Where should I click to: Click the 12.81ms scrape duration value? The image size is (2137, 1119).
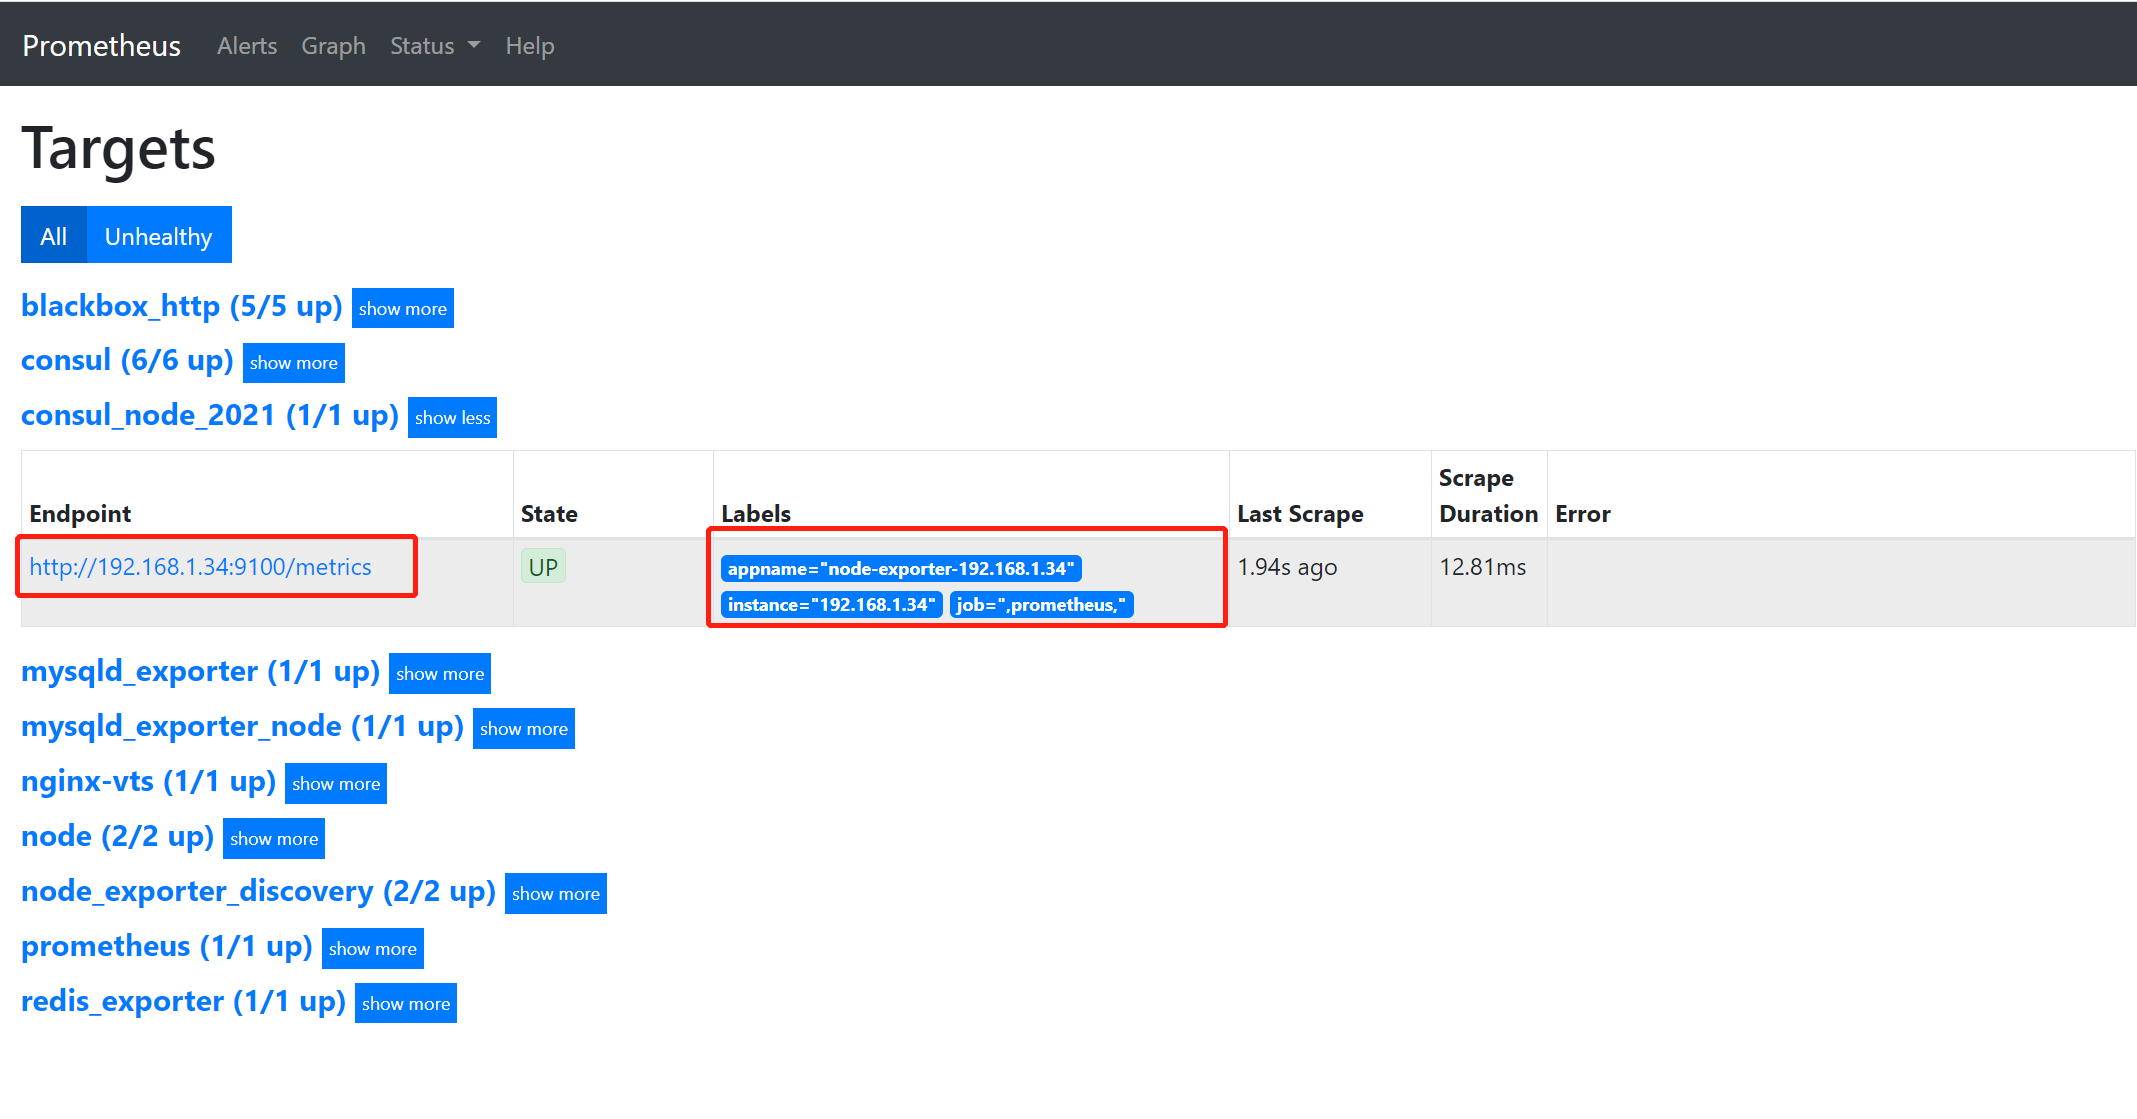1483,567
